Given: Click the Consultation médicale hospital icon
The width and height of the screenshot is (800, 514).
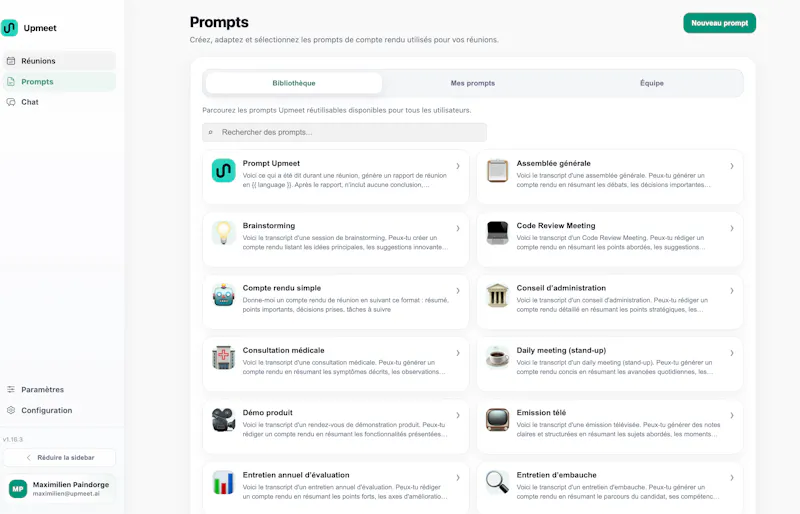Looking at the screenshot, I should (x=223, y=357).
